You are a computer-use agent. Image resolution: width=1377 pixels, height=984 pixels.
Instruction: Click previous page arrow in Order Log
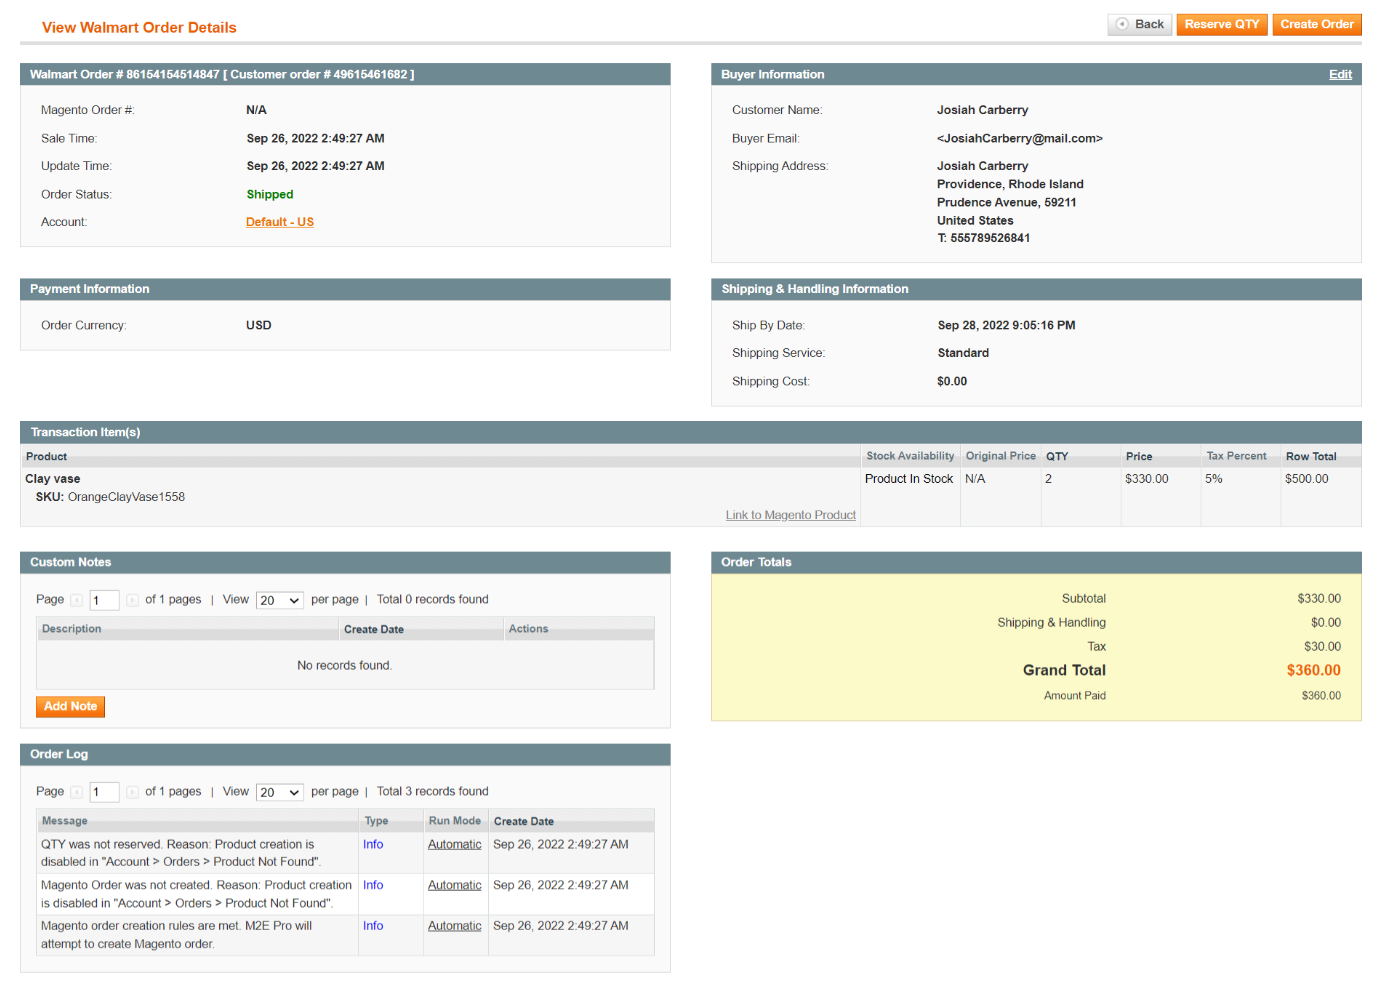tap(77, 792)
